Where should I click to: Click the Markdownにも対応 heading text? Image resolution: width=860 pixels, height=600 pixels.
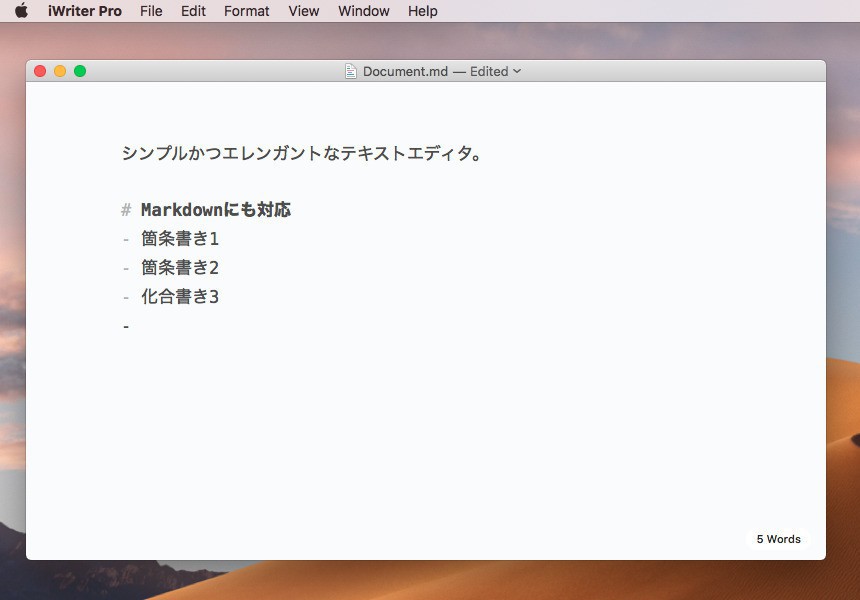(215, 210)
